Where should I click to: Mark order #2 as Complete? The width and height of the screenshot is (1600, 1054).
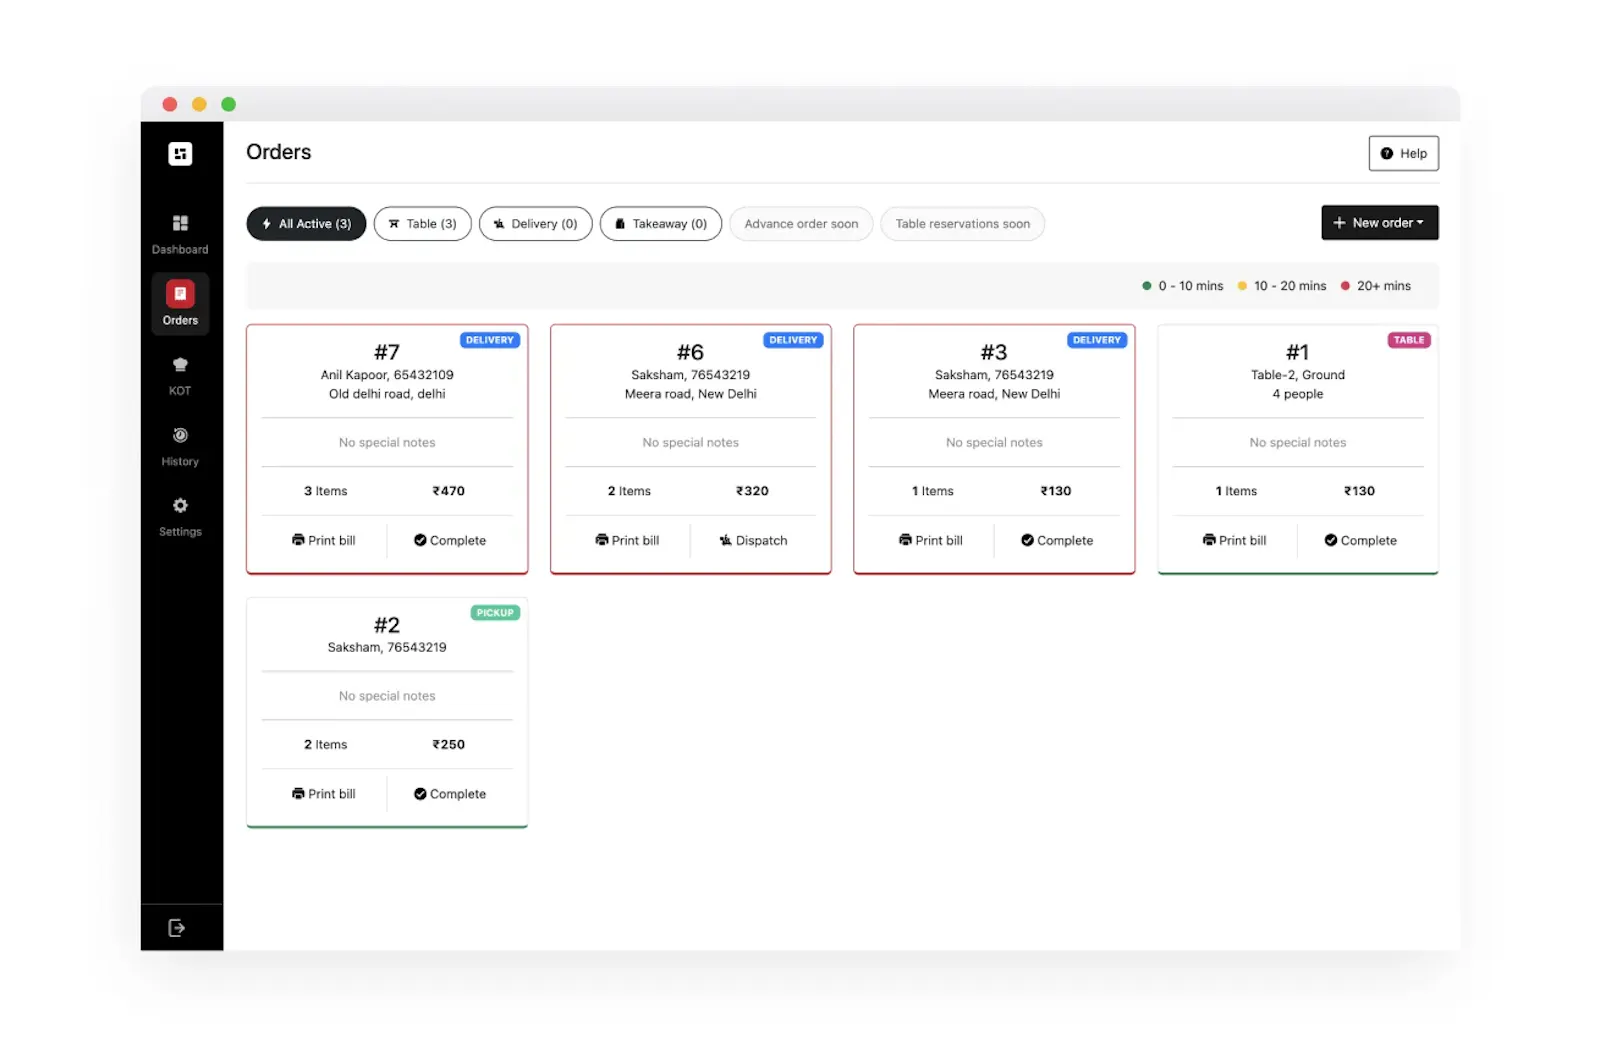(x=450, y=794)
